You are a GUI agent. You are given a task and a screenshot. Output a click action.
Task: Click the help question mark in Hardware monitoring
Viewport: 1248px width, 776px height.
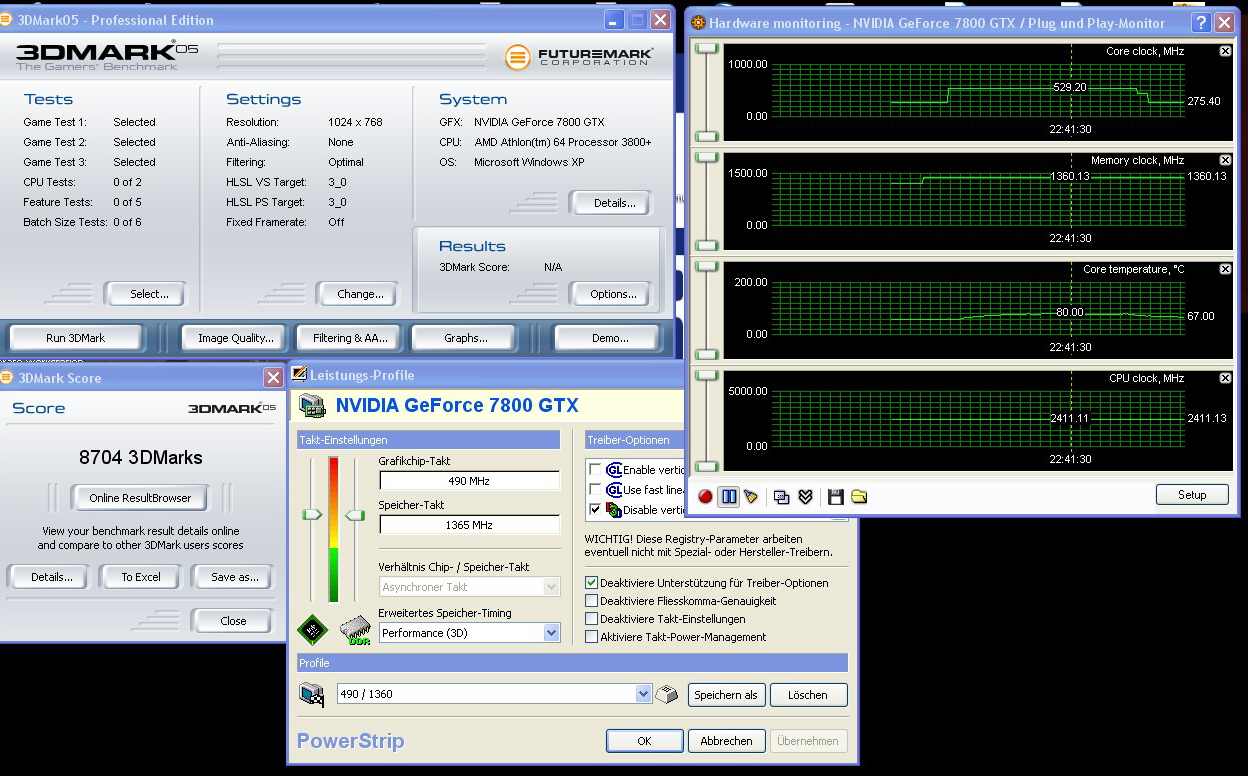tap(1202, 22)
